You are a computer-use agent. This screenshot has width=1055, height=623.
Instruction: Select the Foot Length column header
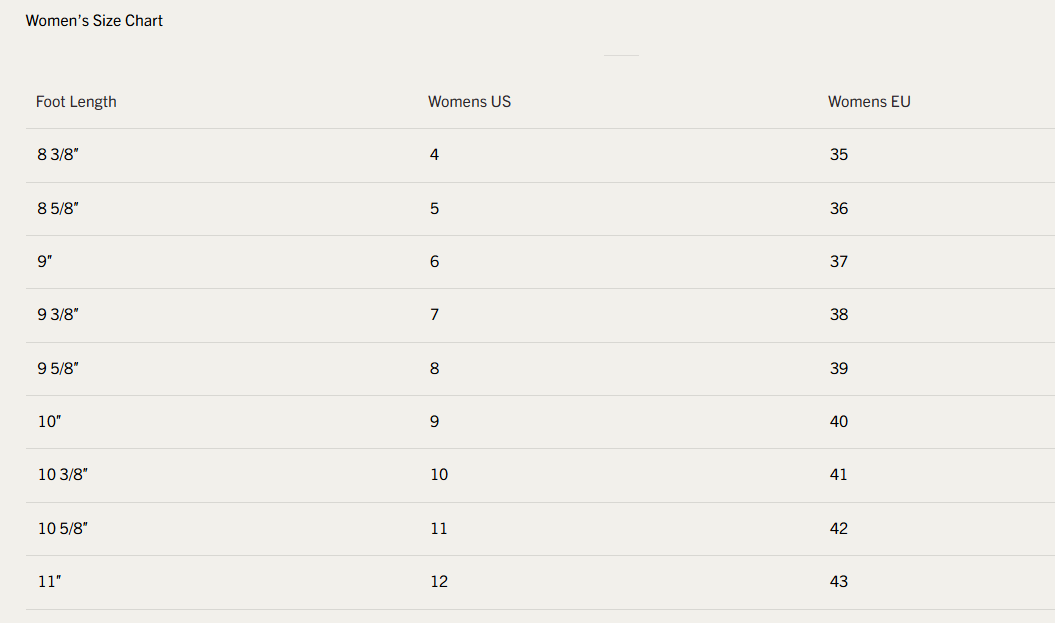click(76, 102)
